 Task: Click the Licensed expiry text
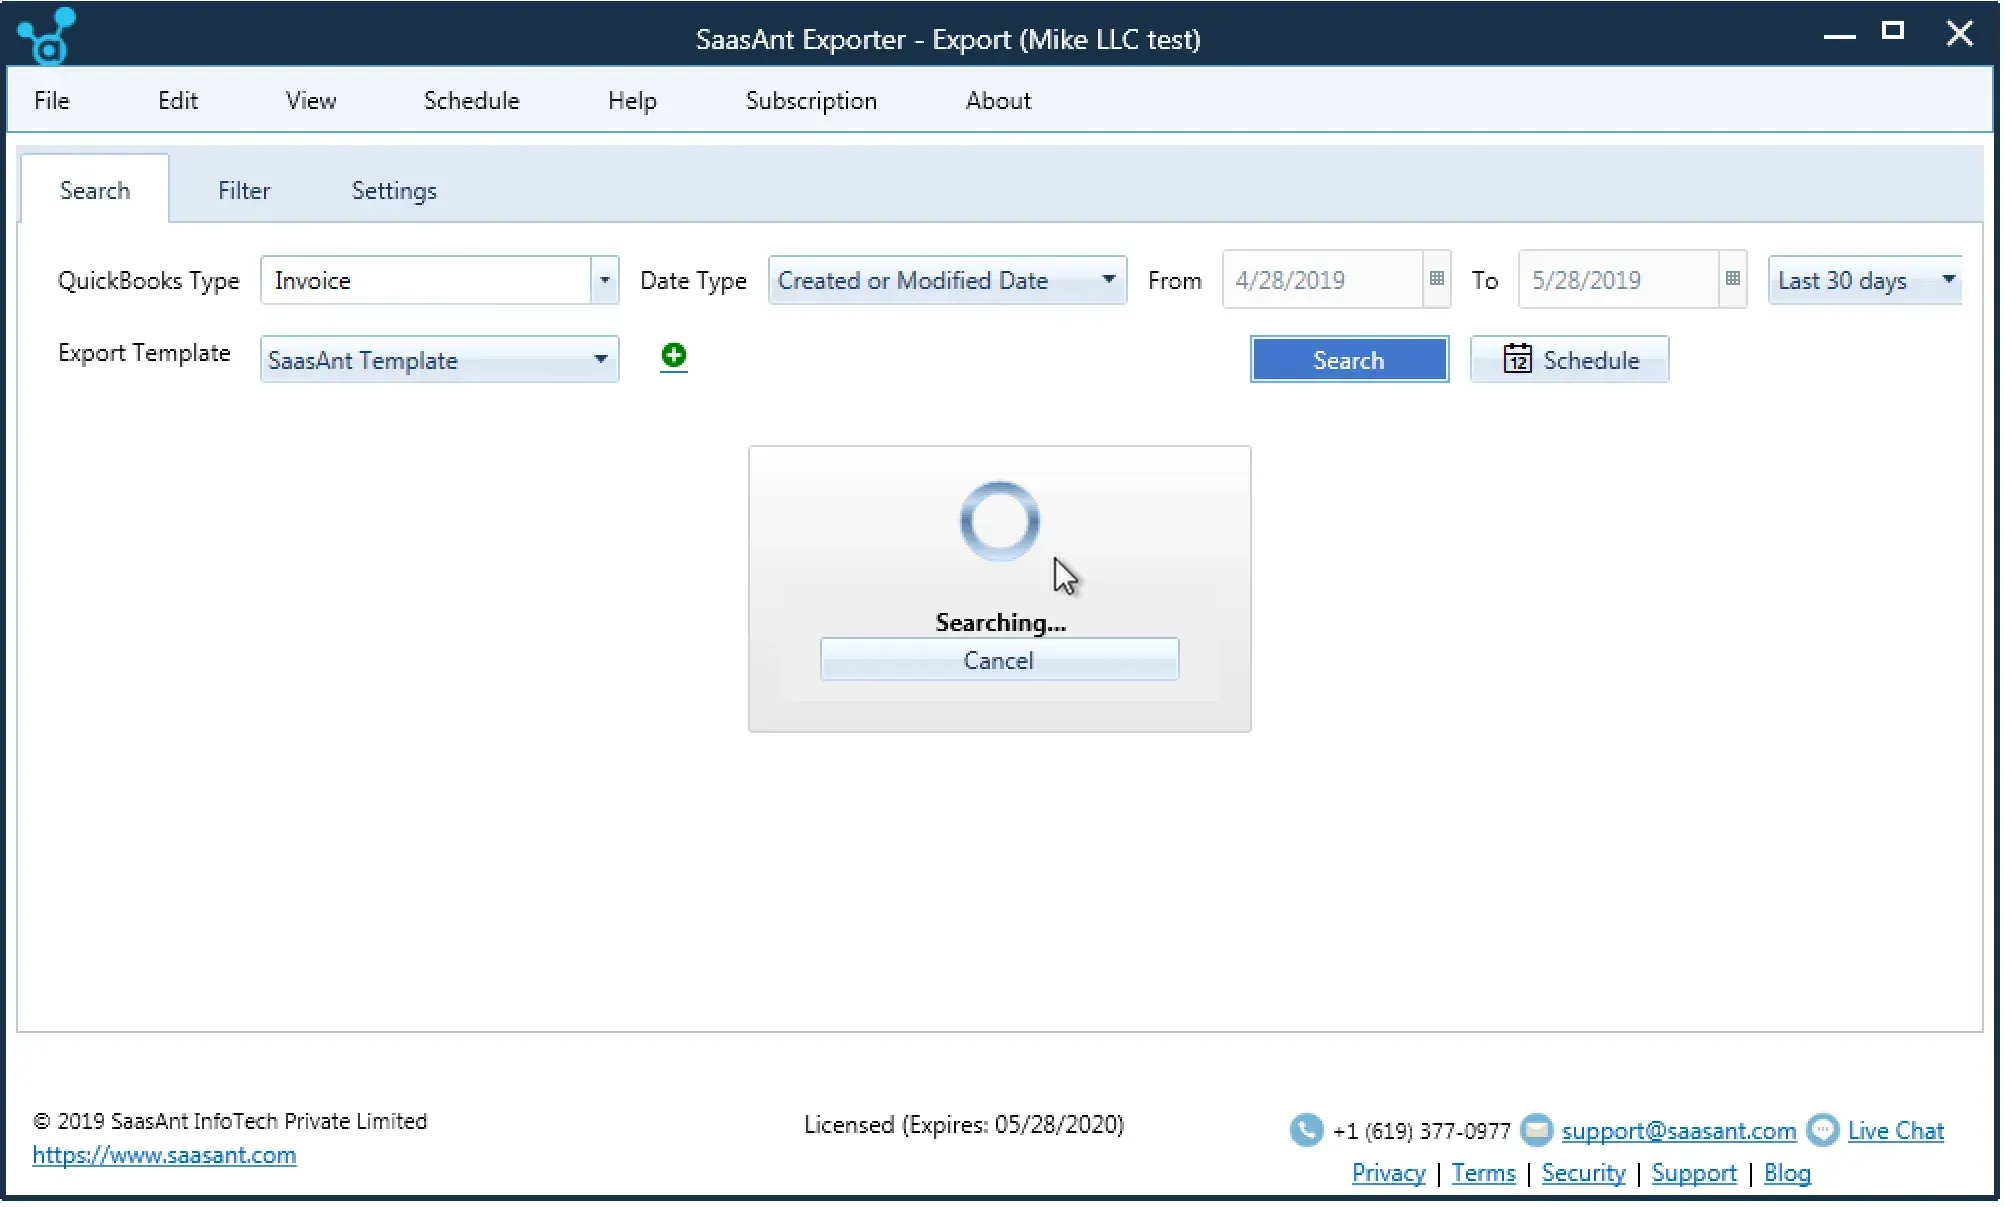point(964,1125)
